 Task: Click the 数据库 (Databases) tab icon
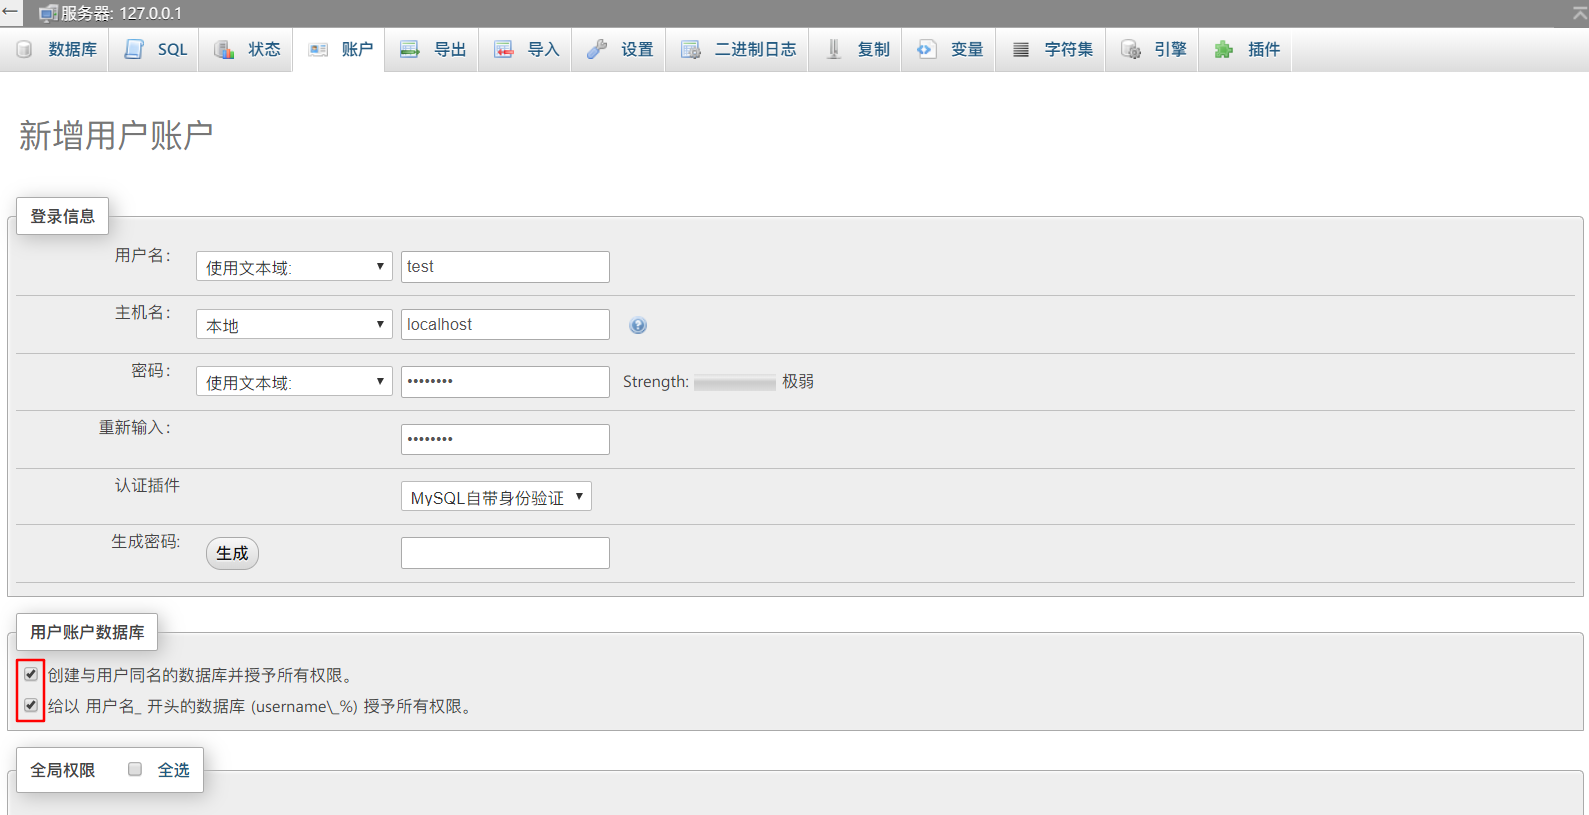point(25,50)
